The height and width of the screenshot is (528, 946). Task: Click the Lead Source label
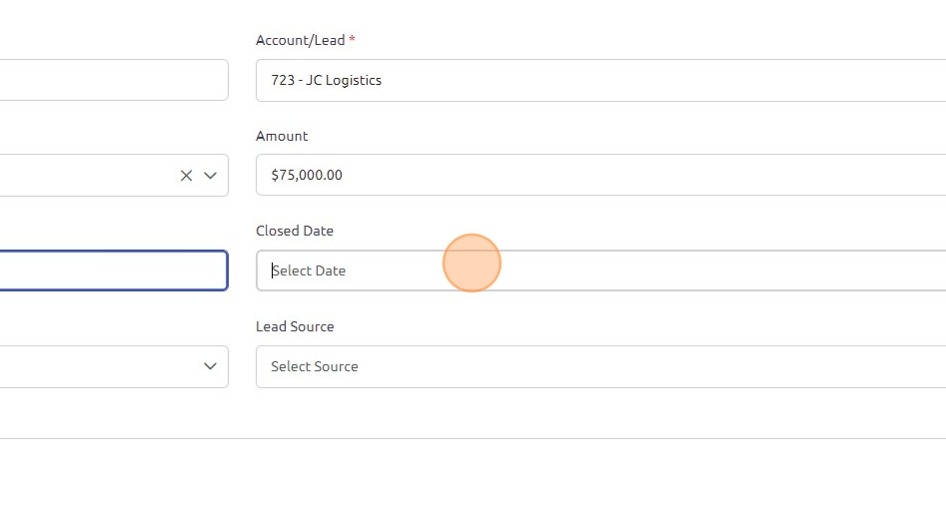click(295, 327)
